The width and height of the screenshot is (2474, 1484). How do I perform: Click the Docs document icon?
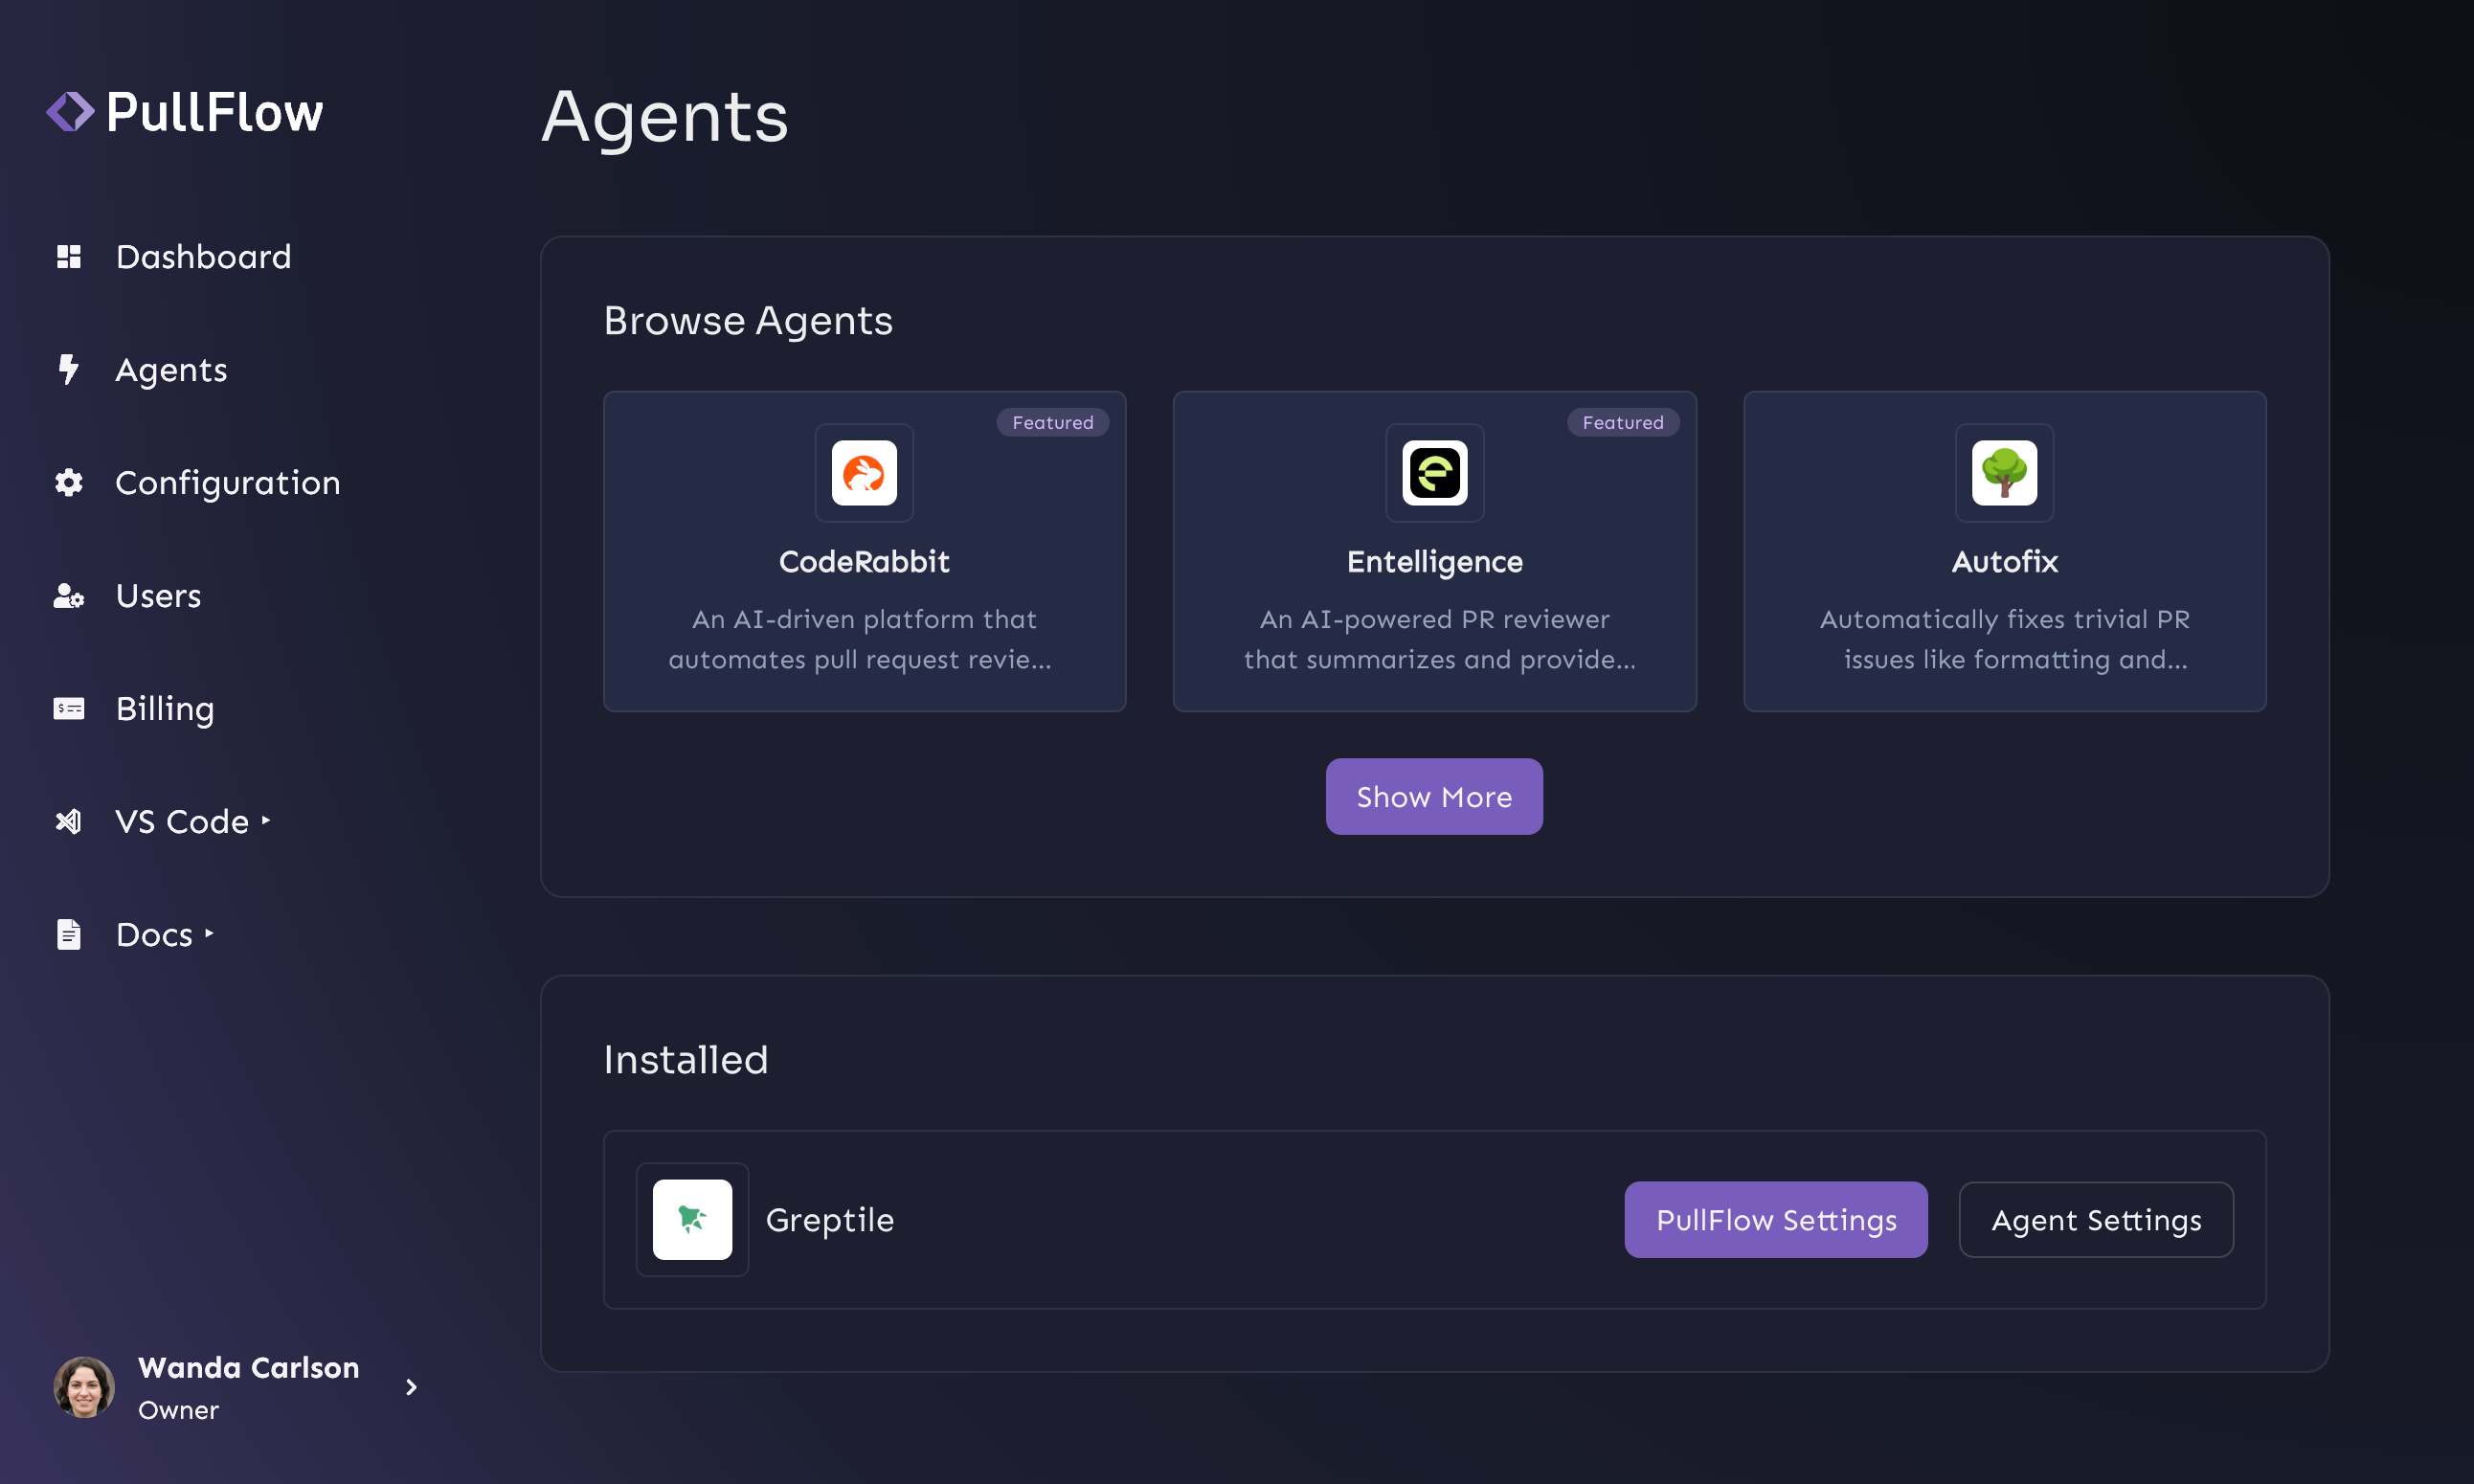tap(69, 935)
